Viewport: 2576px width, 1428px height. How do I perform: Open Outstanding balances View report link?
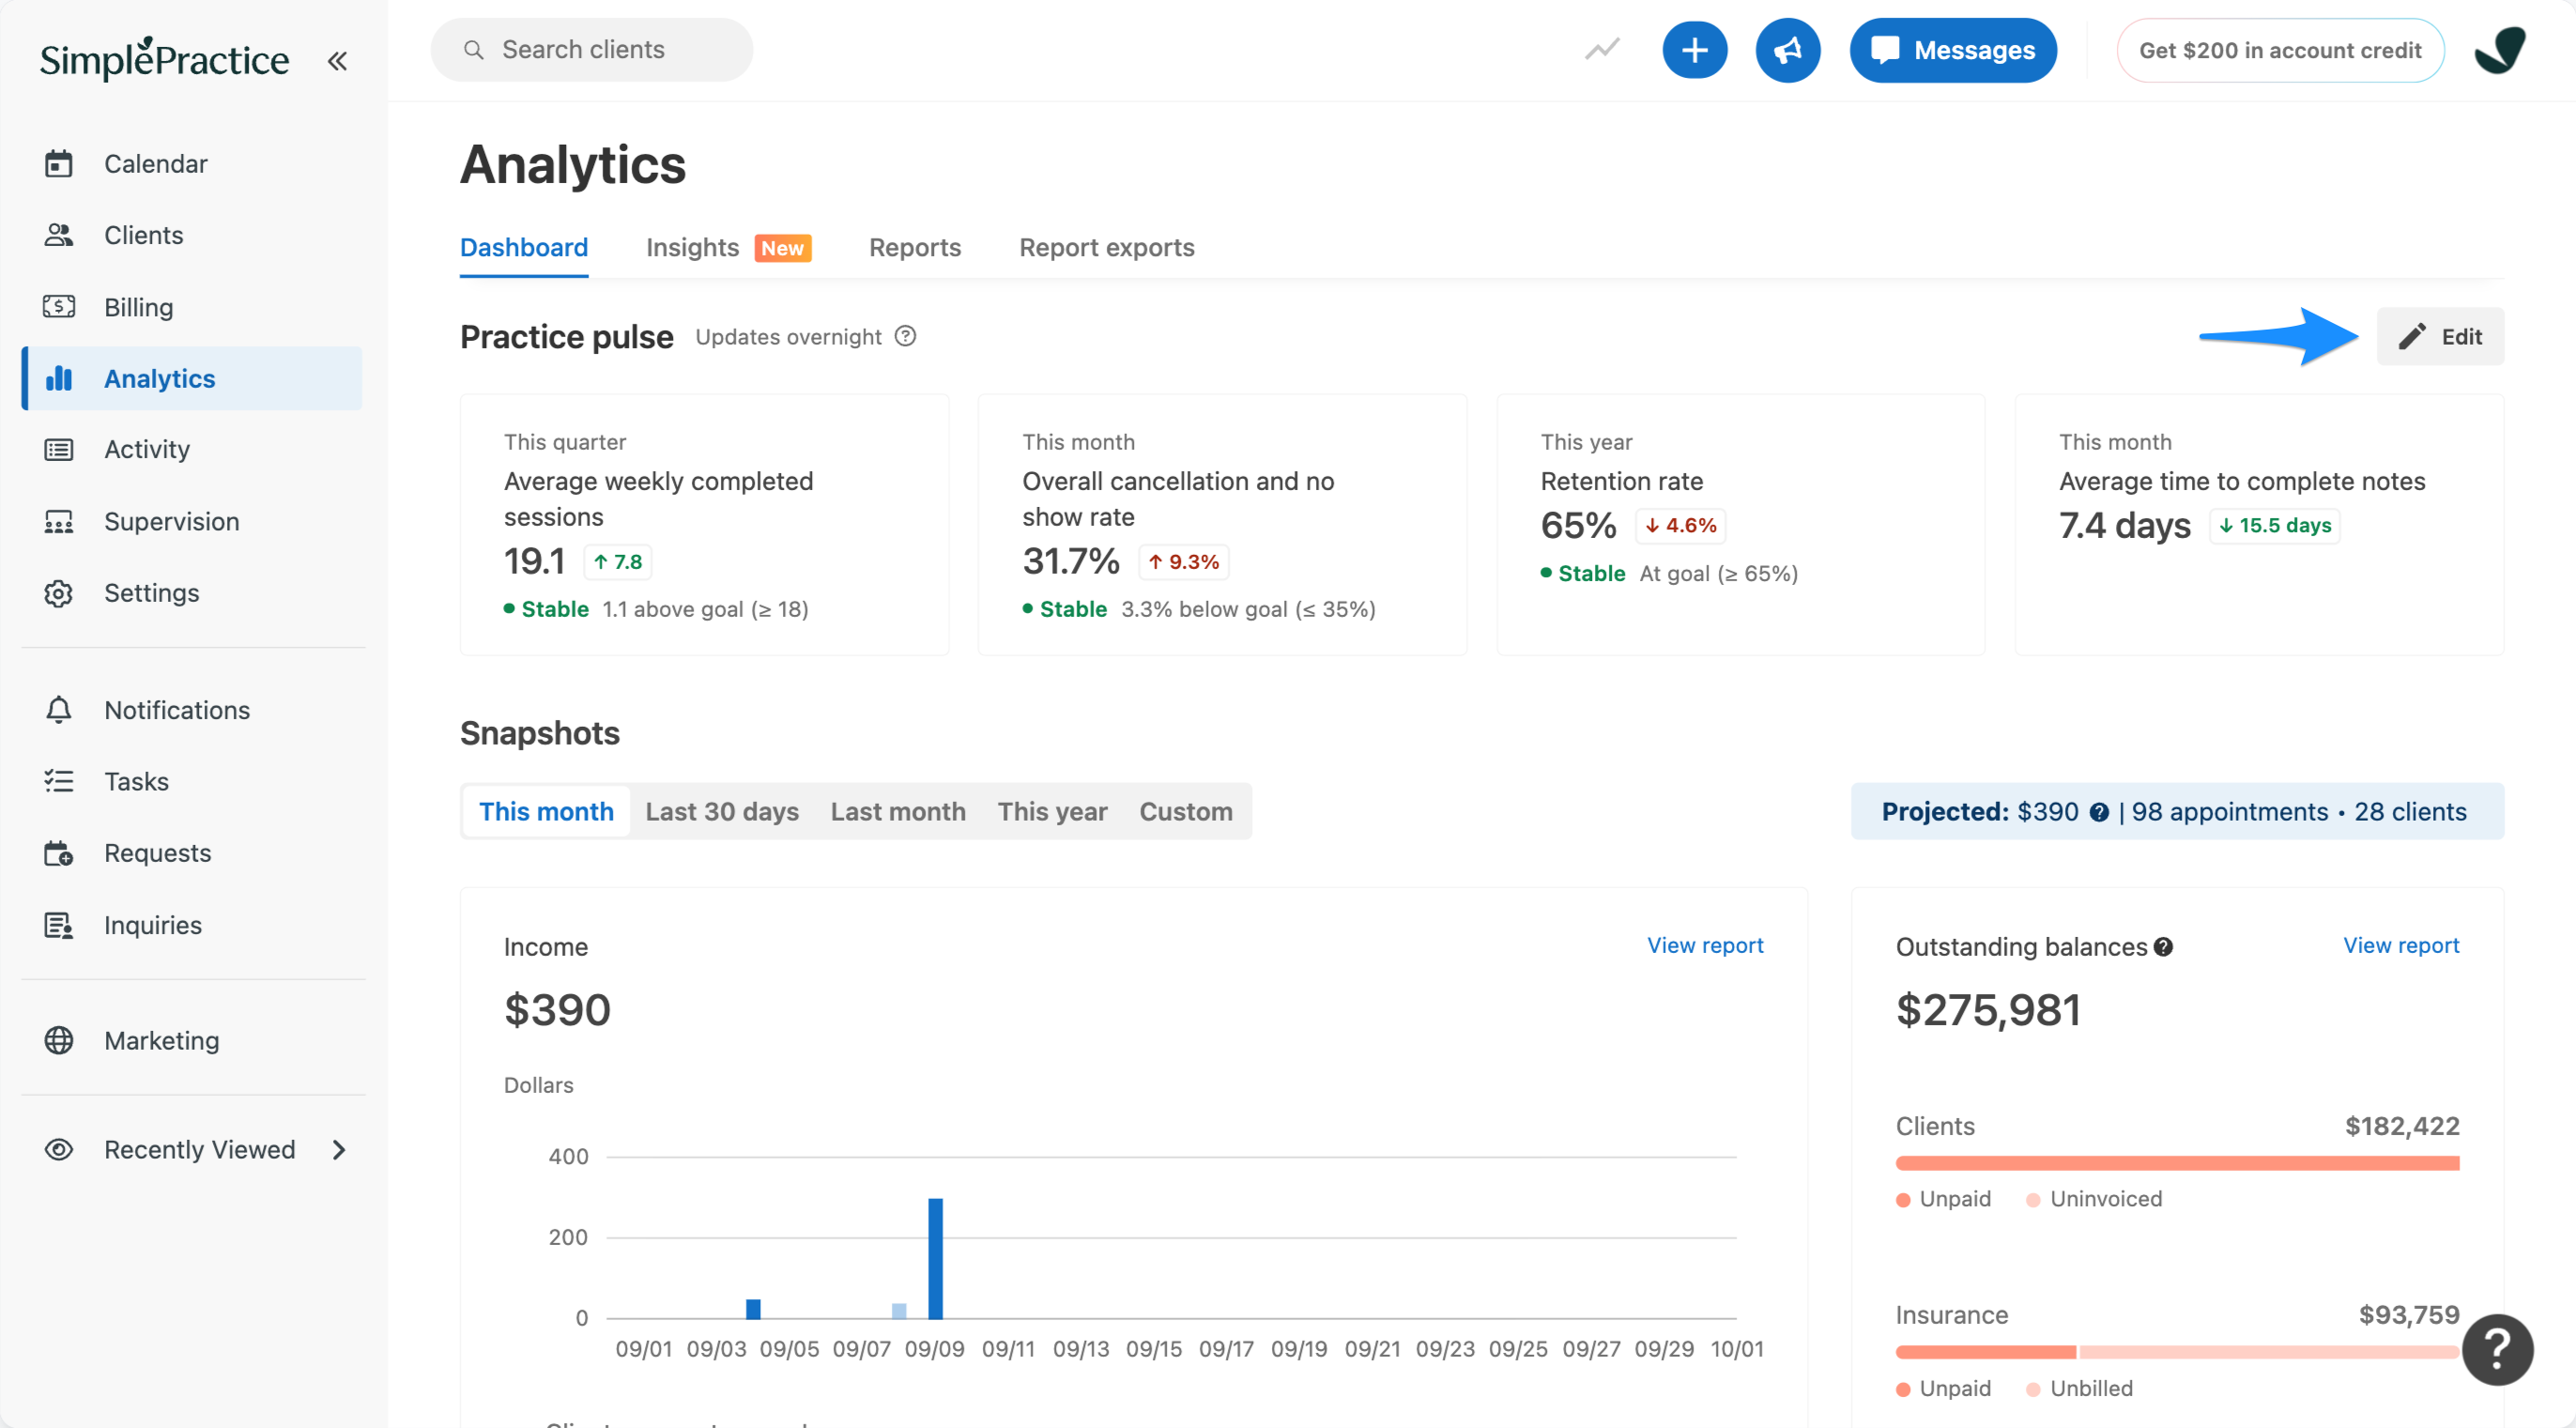(x=2401, y=945)
